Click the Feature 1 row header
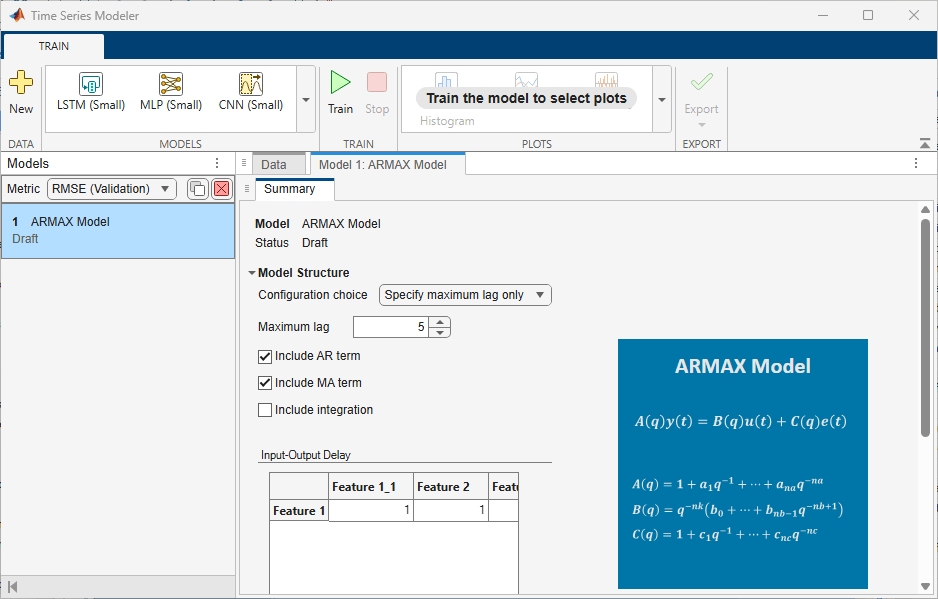Screen dimensions: 938x599 click(x=299, y=510)
